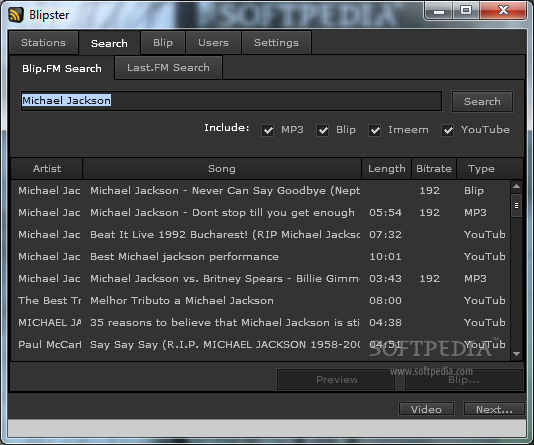
Task: Click the 'The Best Tr' artist cell
Action: pyautogui.click(x=49, y=301)
